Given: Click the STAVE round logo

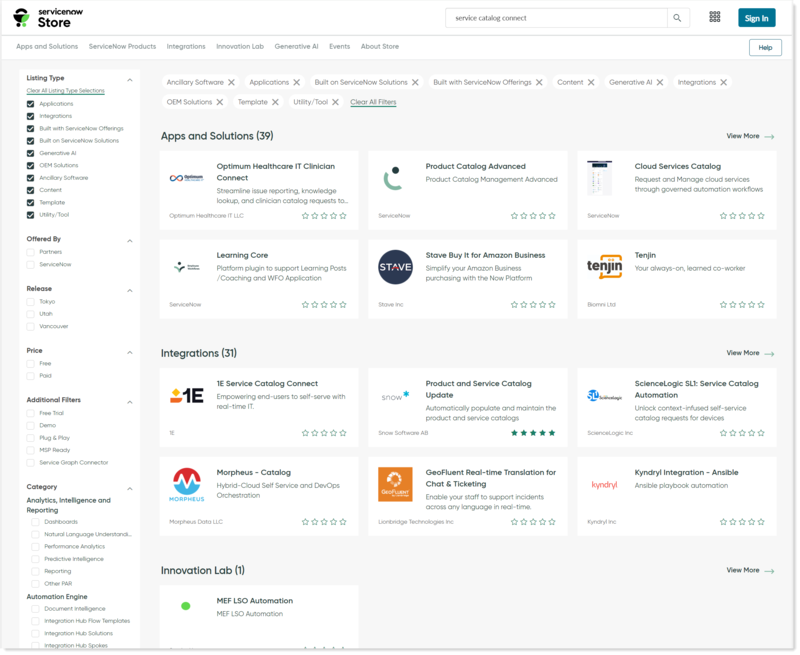Looking at the screenshot, I should coord(396,267).
